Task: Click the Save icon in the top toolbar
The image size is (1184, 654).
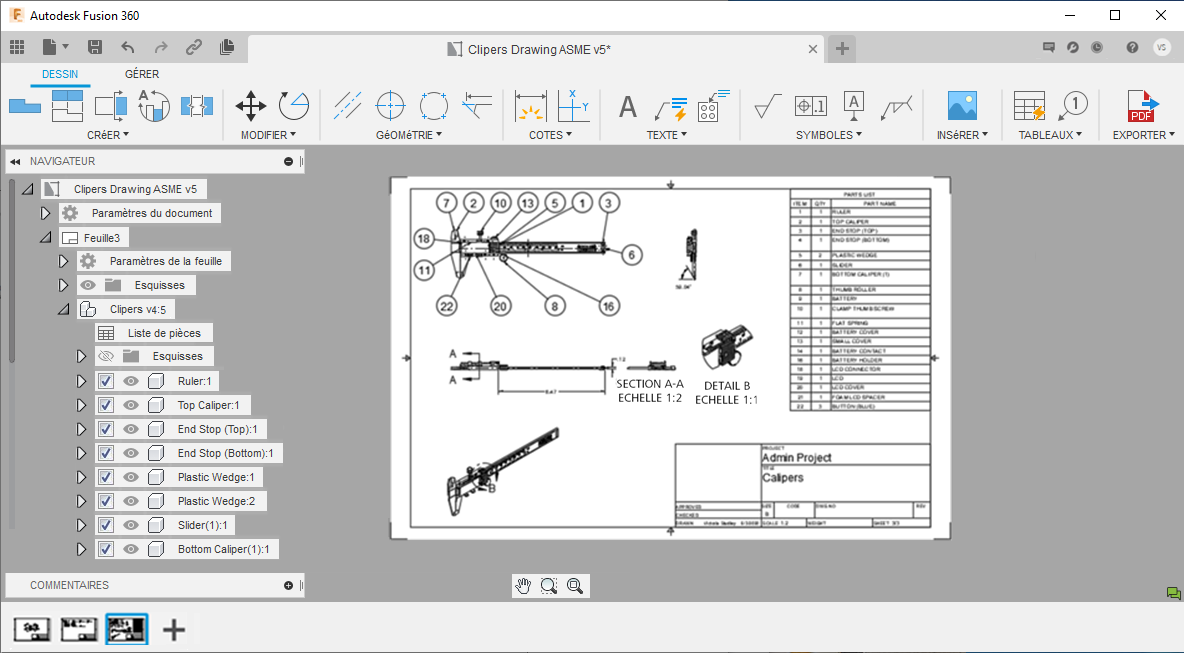Action: [95, 47]
